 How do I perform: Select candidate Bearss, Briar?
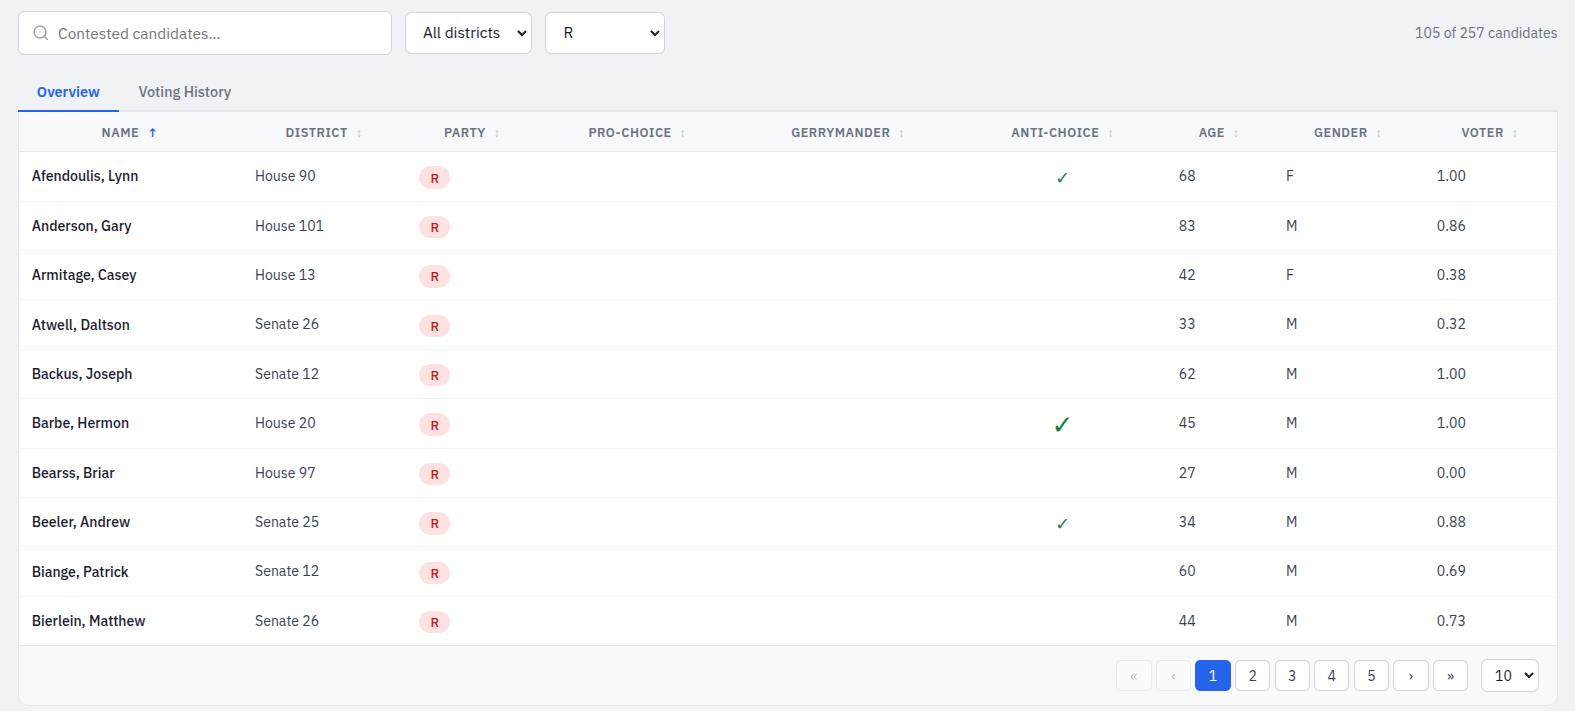pyautogui.click(x=73, y=473)
